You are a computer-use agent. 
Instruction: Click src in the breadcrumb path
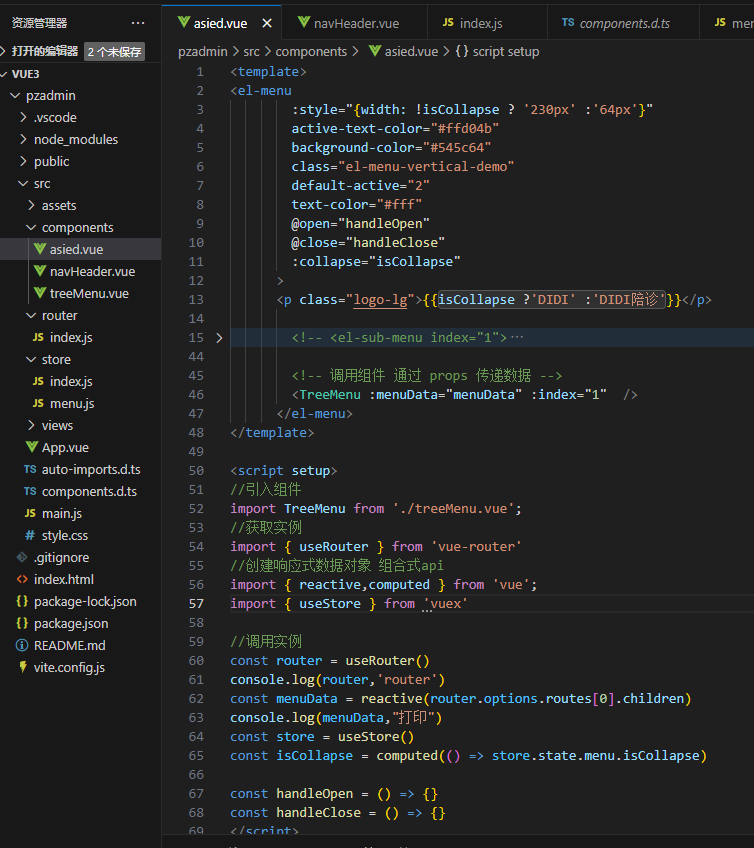(x=252, y=51)
